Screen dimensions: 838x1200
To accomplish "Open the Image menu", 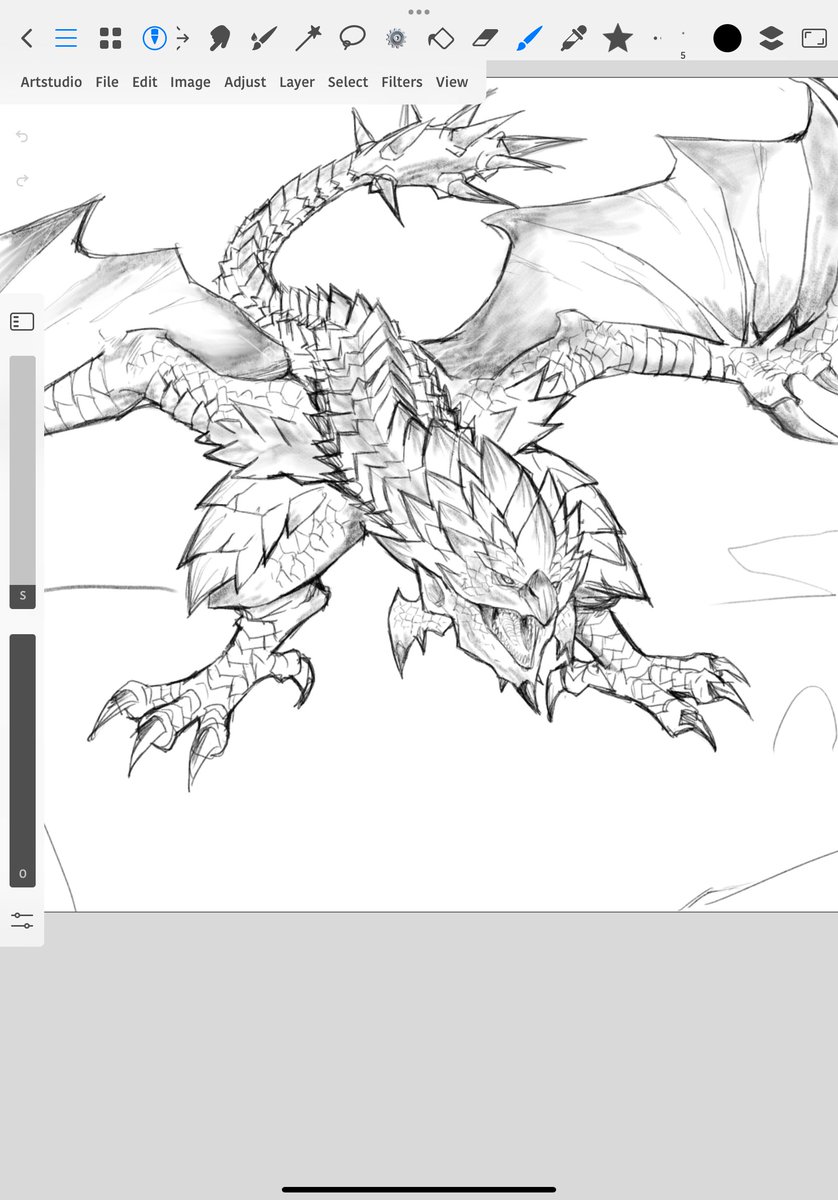I will 190,82.
